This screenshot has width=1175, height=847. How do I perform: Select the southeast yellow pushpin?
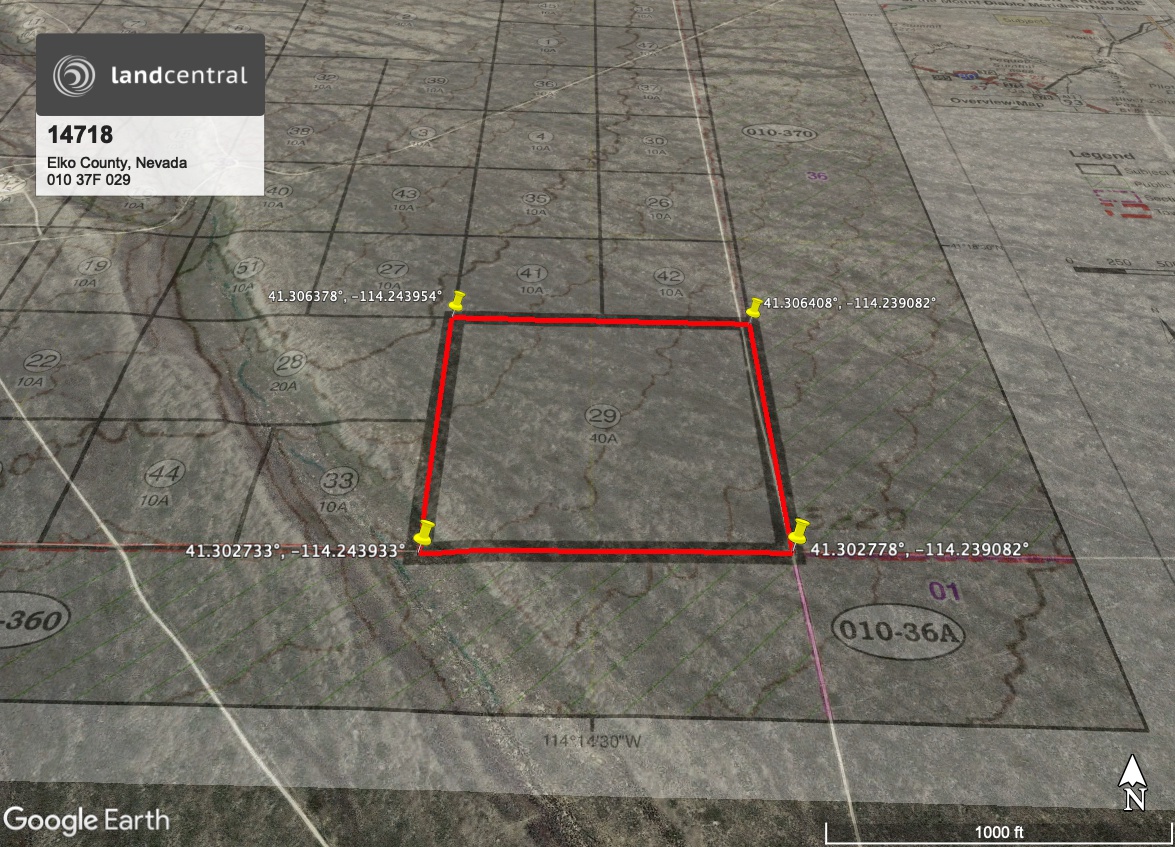[x=798, y=530]
